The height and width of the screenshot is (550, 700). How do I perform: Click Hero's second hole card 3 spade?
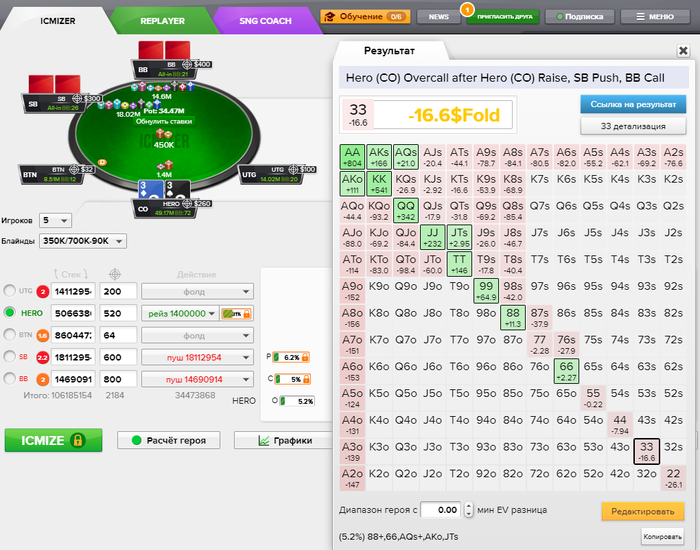(x=178, y=190)
